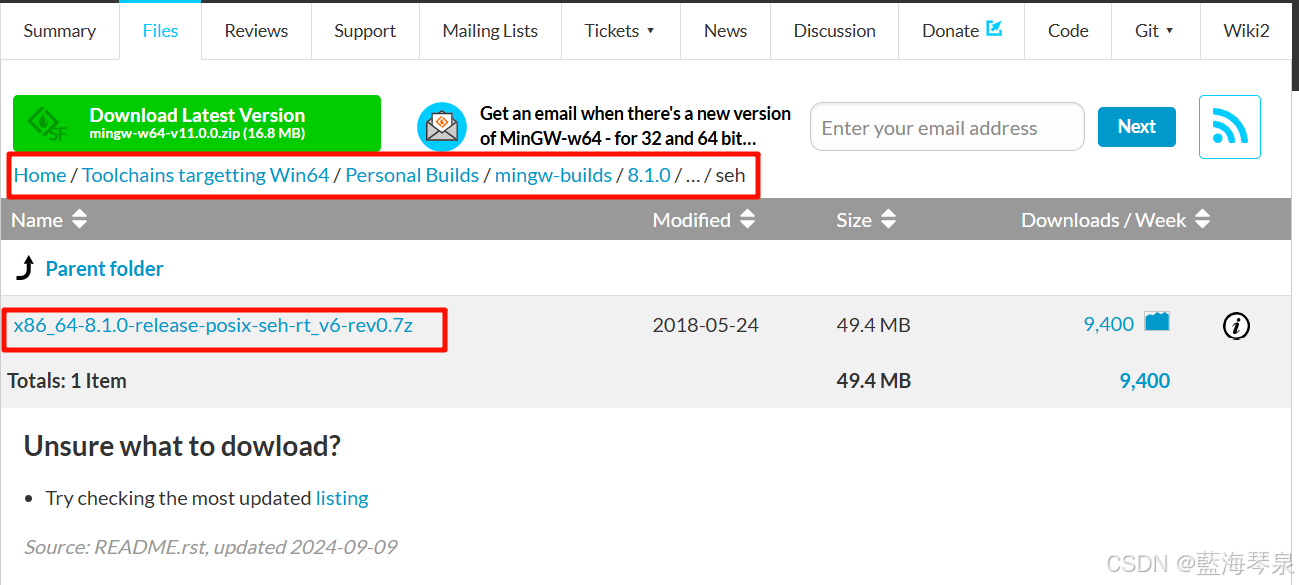This screenshot has height=585, width=1299.
Task: Sort by Size column arrows
Action: [x=888, y=219]
